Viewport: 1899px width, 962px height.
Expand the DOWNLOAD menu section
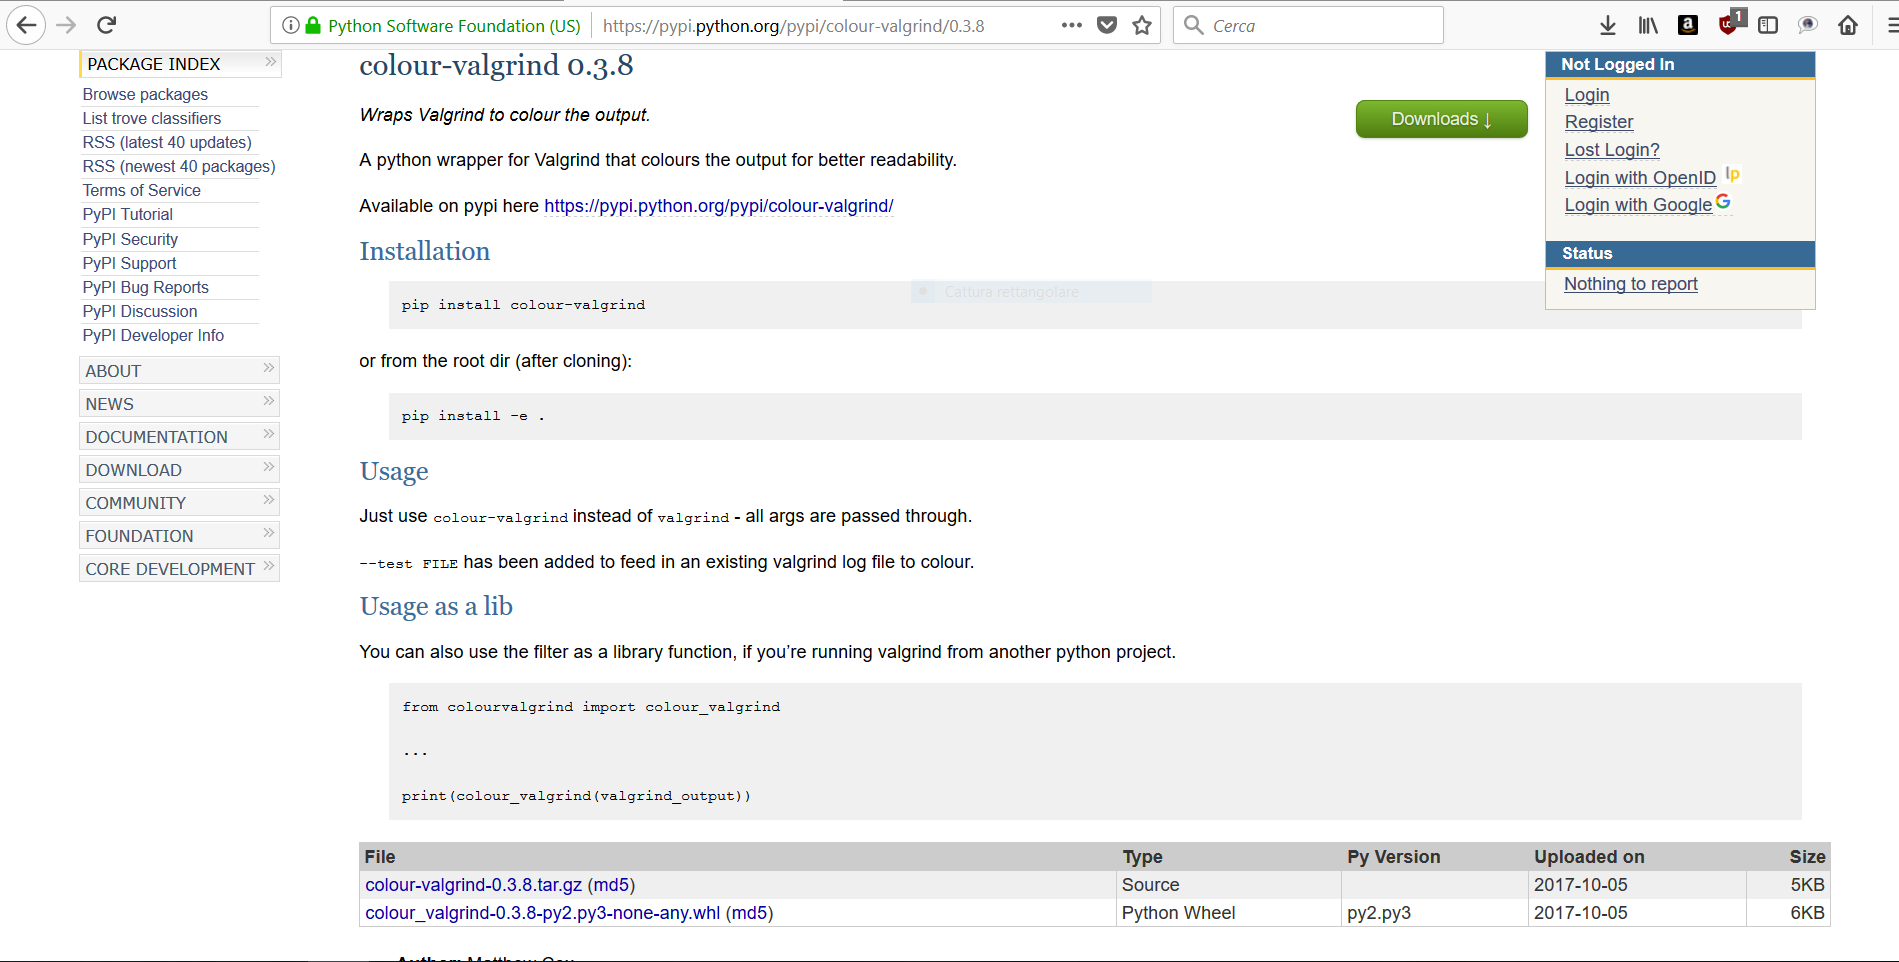pos(179,469)
